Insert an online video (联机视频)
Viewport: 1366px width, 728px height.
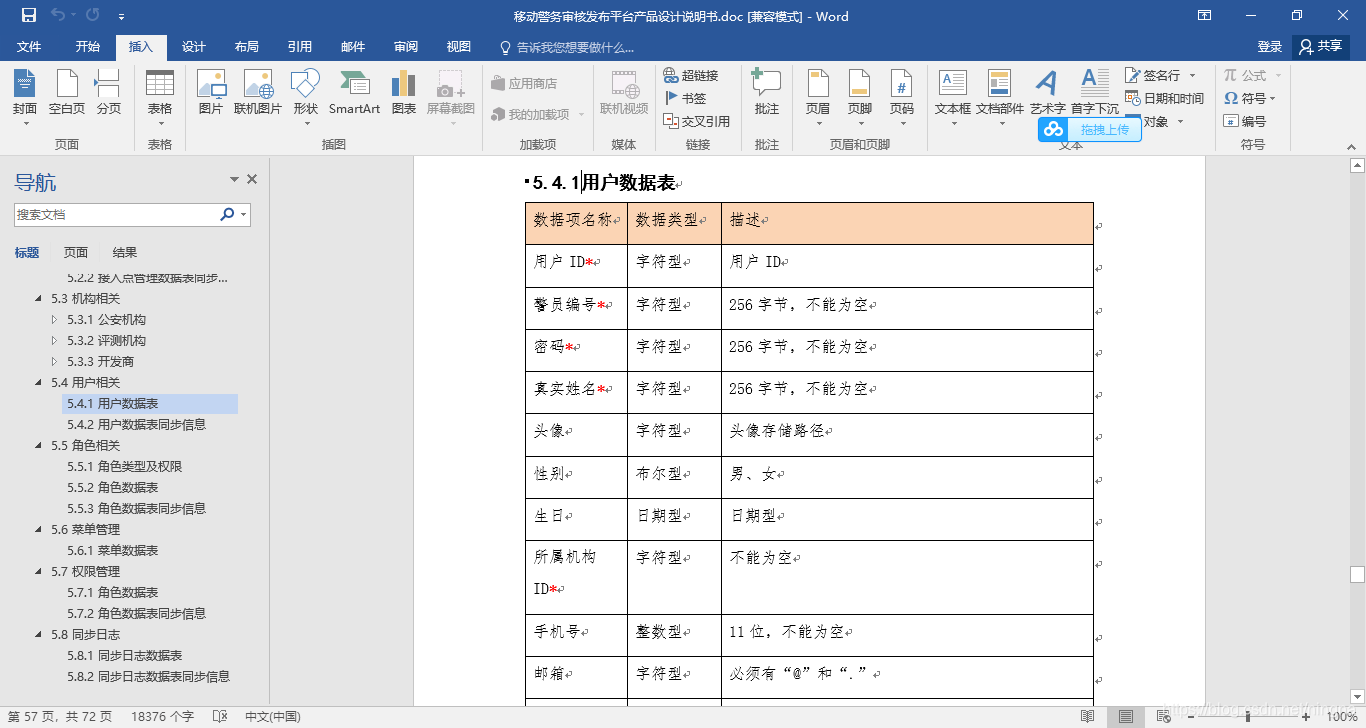[x=624, y=92]
